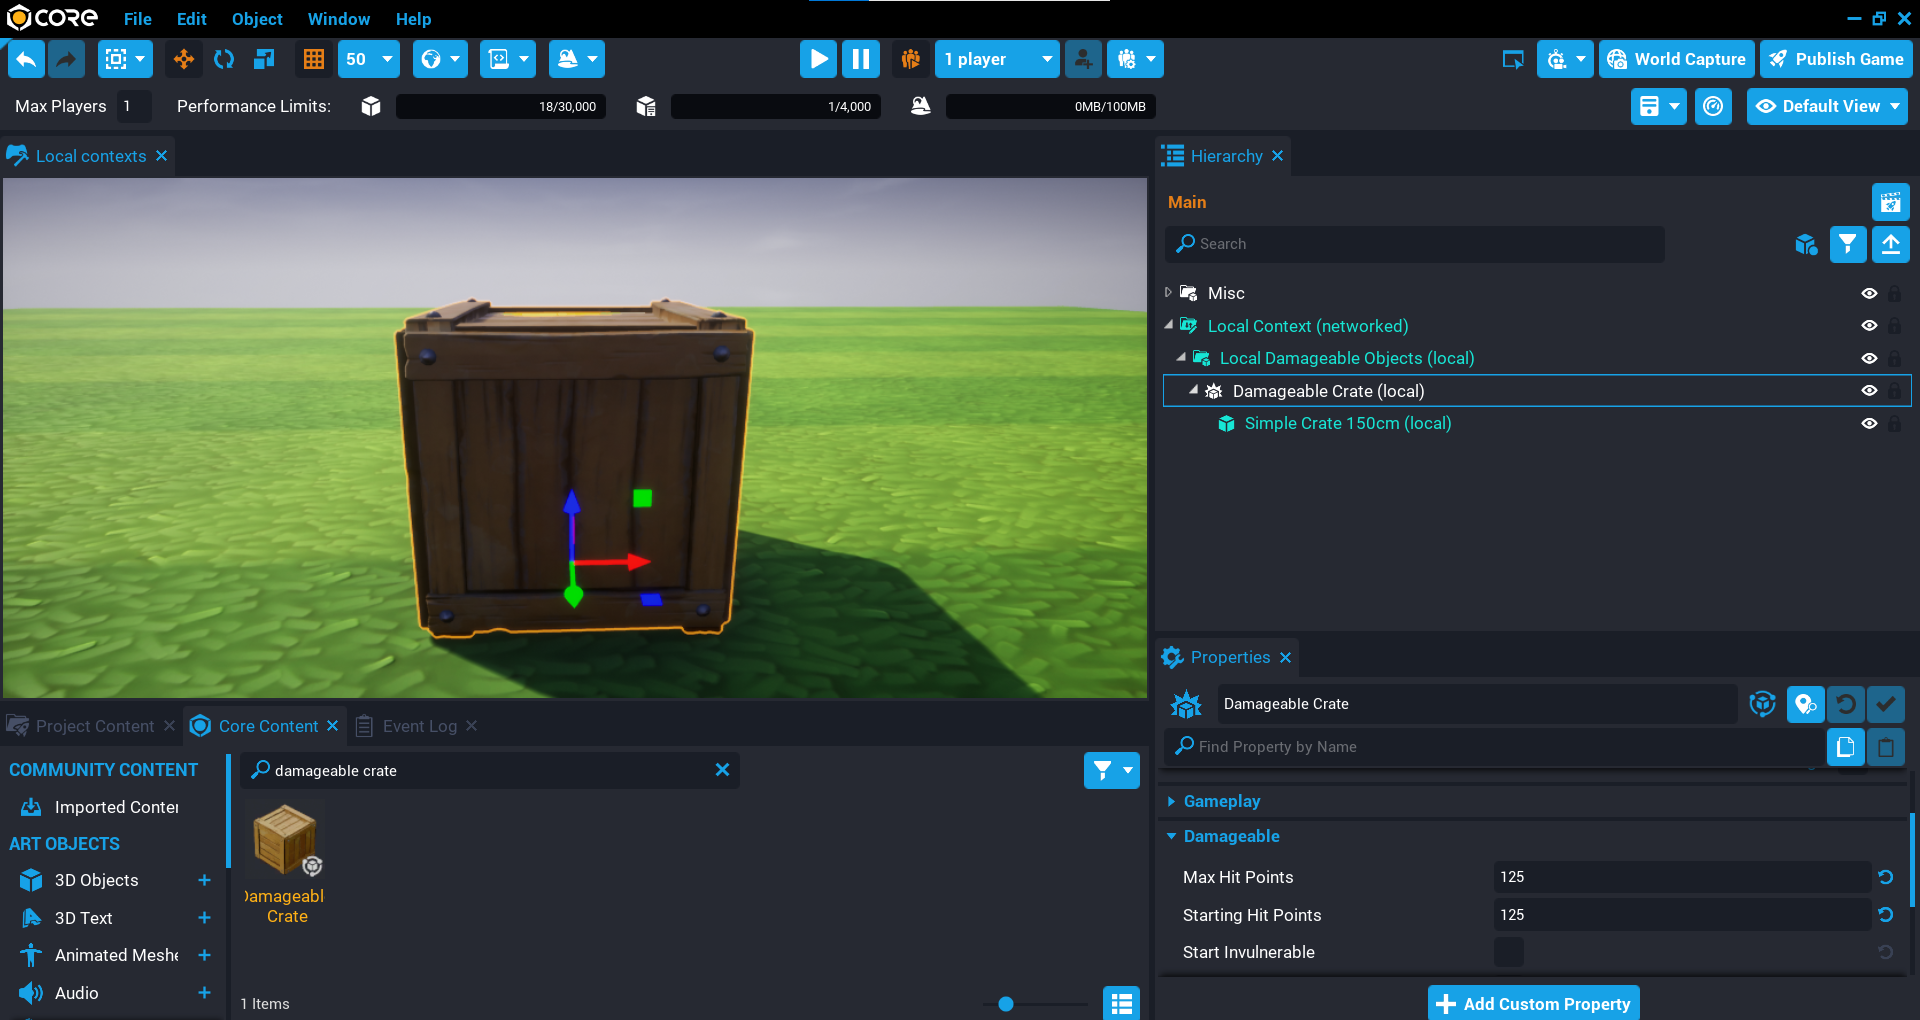Click the rotation mode cycle icon
The width and height of the screenshot is (1920, 1020).
pyautogui.click(x=223, y=59)
